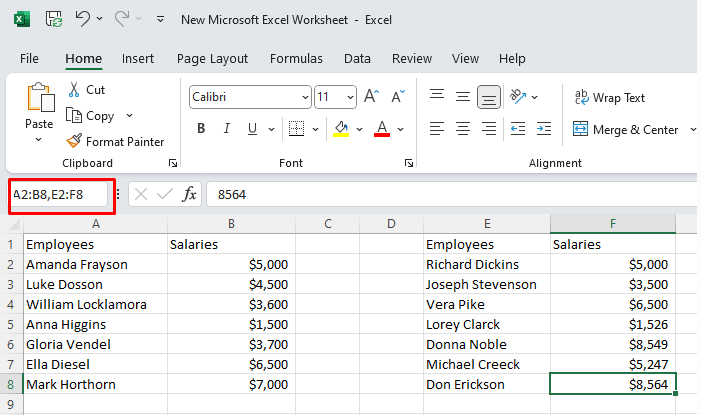
Task: Expand the font size dropdown
Action: (x=349, y=97)
